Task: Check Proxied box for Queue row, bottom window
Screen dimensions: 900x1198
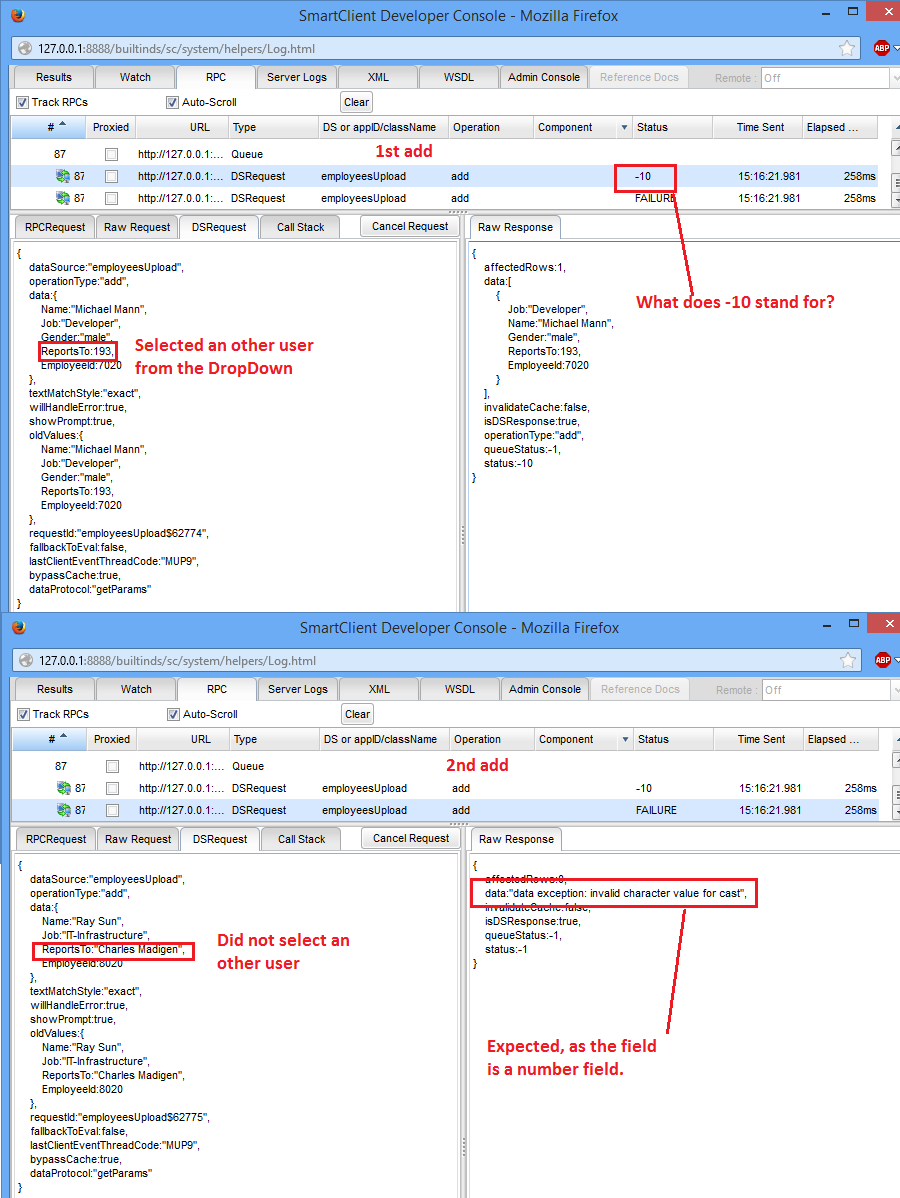Action: pyautogui.click(x=112, y=766)
